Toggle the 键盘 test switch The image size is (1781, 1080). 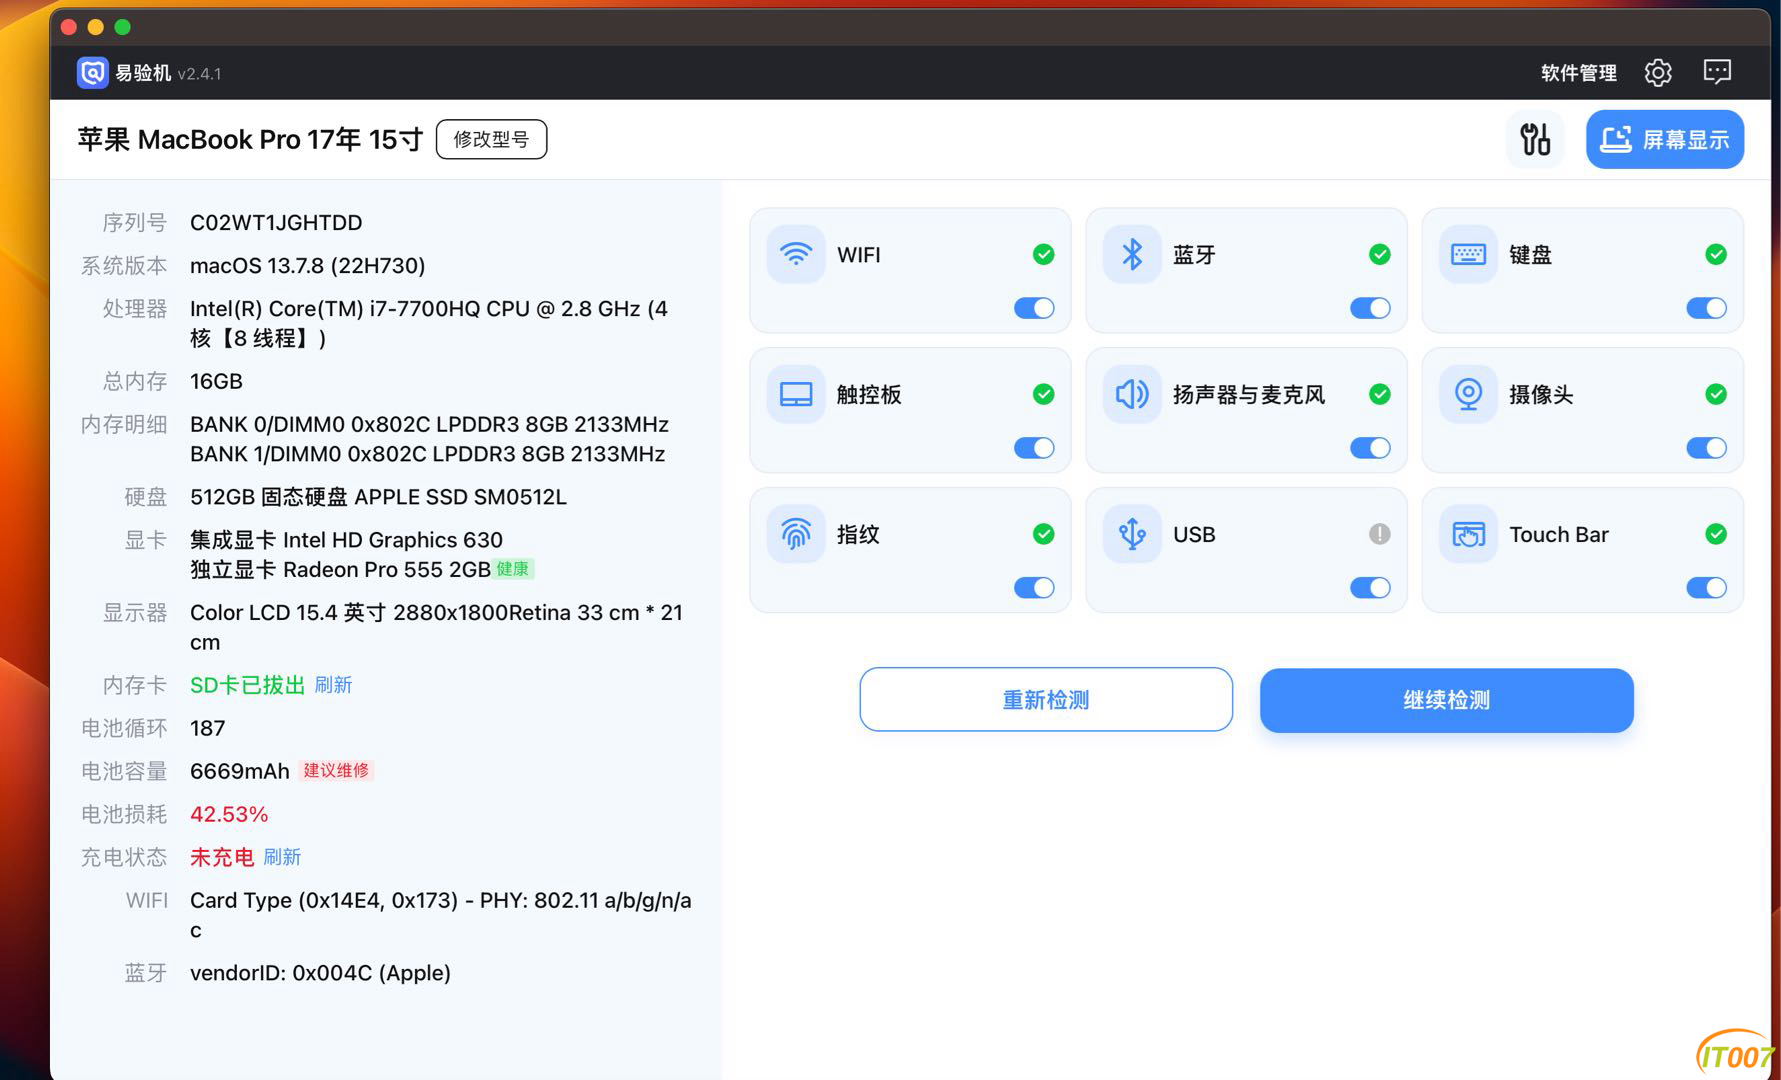1707,308
